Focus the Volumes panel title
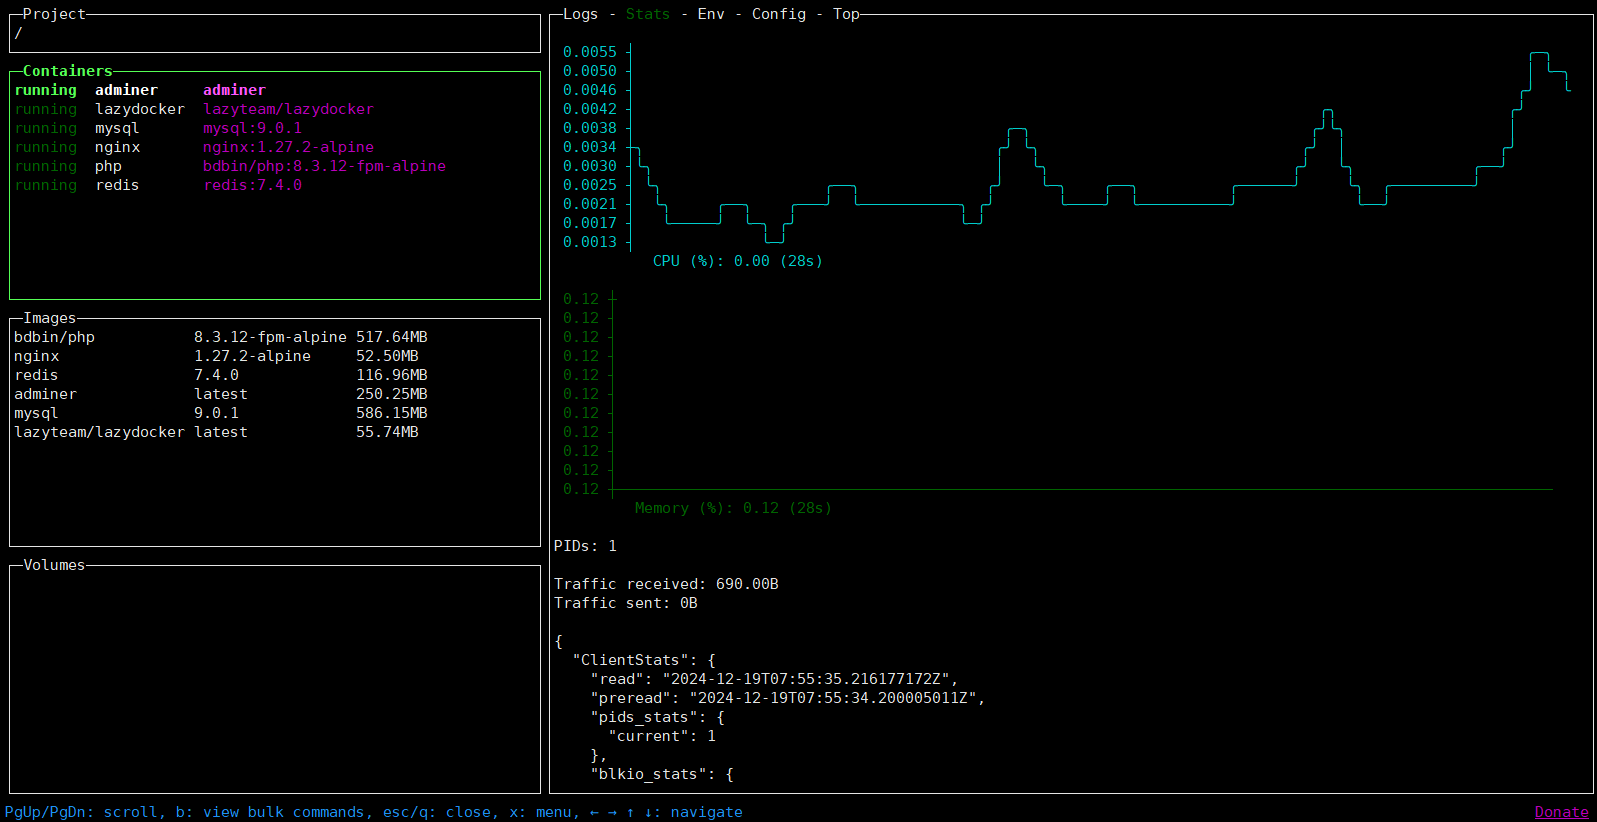Screen dimensions: 1597x822 point(54,565)
